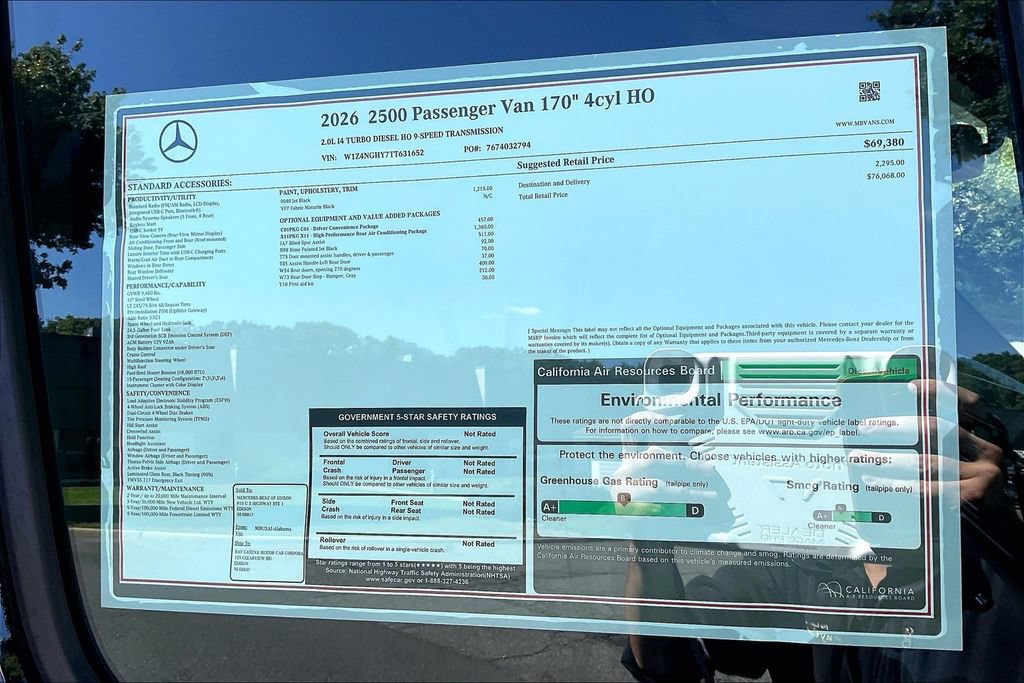Click the 'PERFORMANCE/CAPABILITY' heading
1024x683 pixels.
tap(166, 285)
